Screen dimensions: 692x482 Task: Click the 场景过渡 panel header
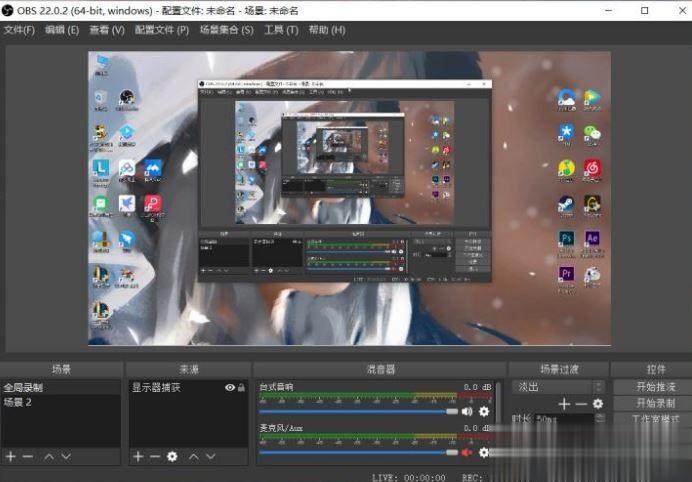[559, 369]
